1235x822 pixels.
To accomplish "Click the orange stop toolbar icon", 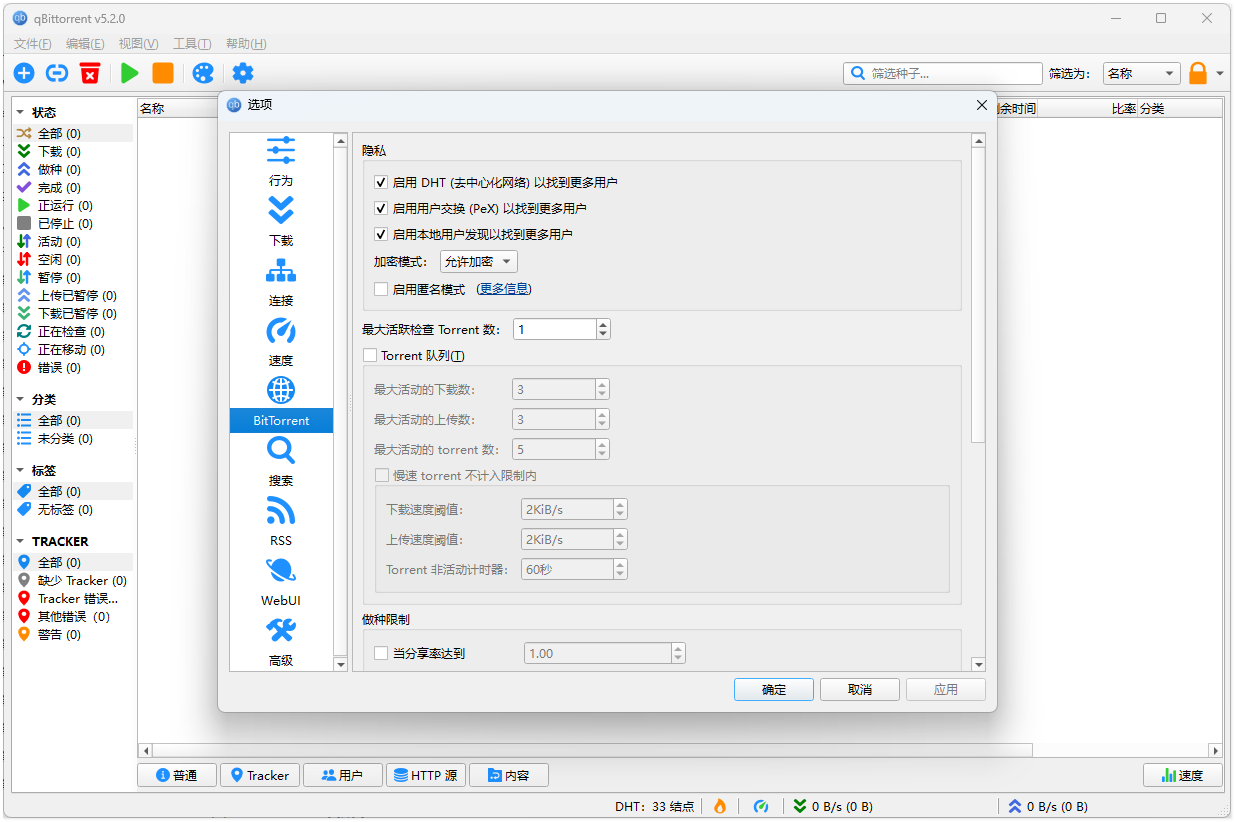I will coord(163,73).
